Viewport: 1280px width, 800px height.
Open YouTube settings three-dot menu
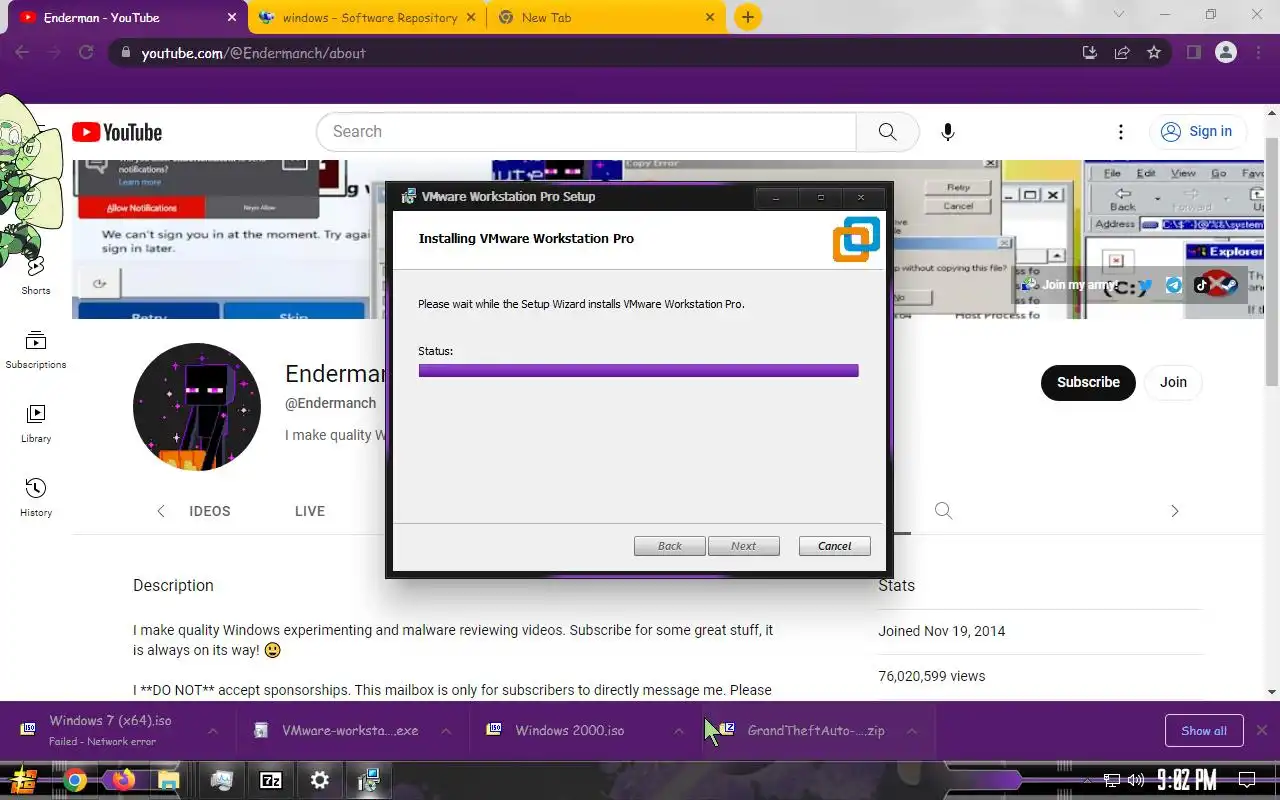[1120, 132]
